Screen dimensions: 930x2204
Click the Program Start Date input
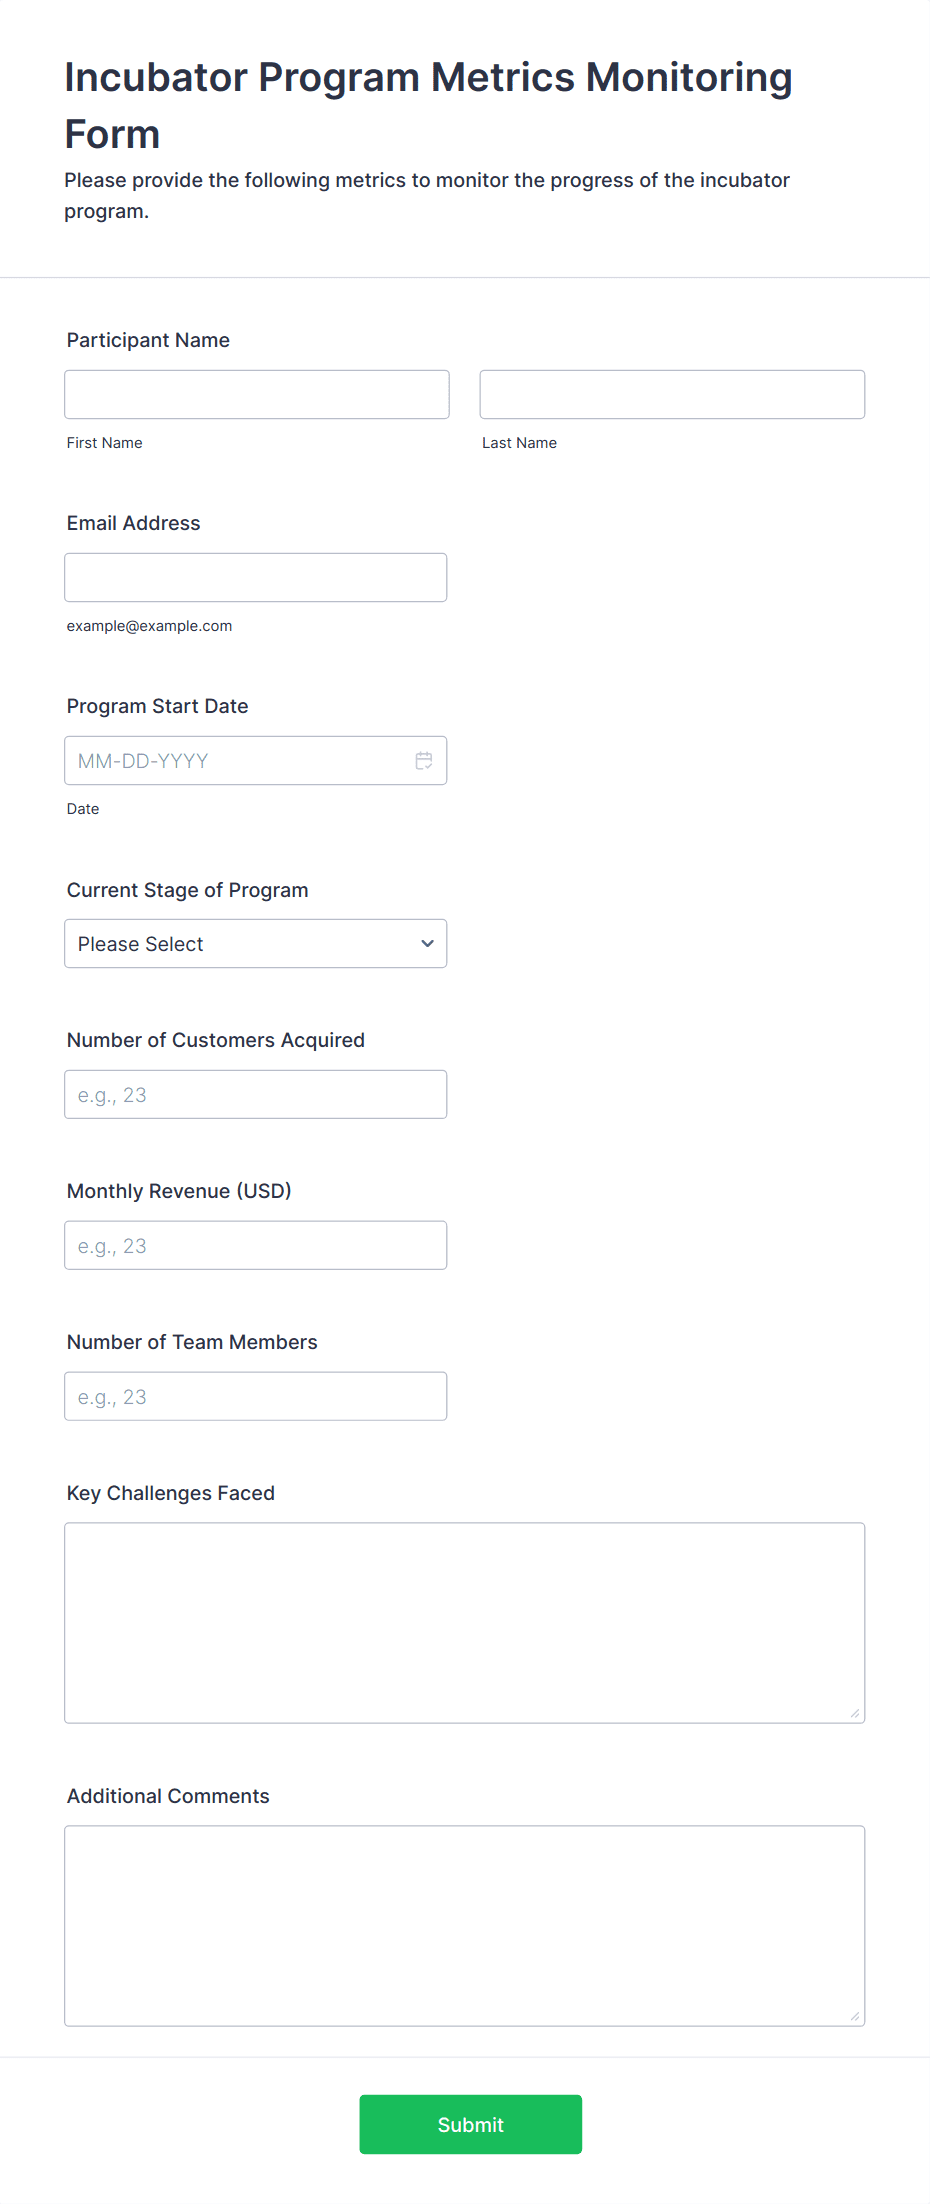coord(256,761)
